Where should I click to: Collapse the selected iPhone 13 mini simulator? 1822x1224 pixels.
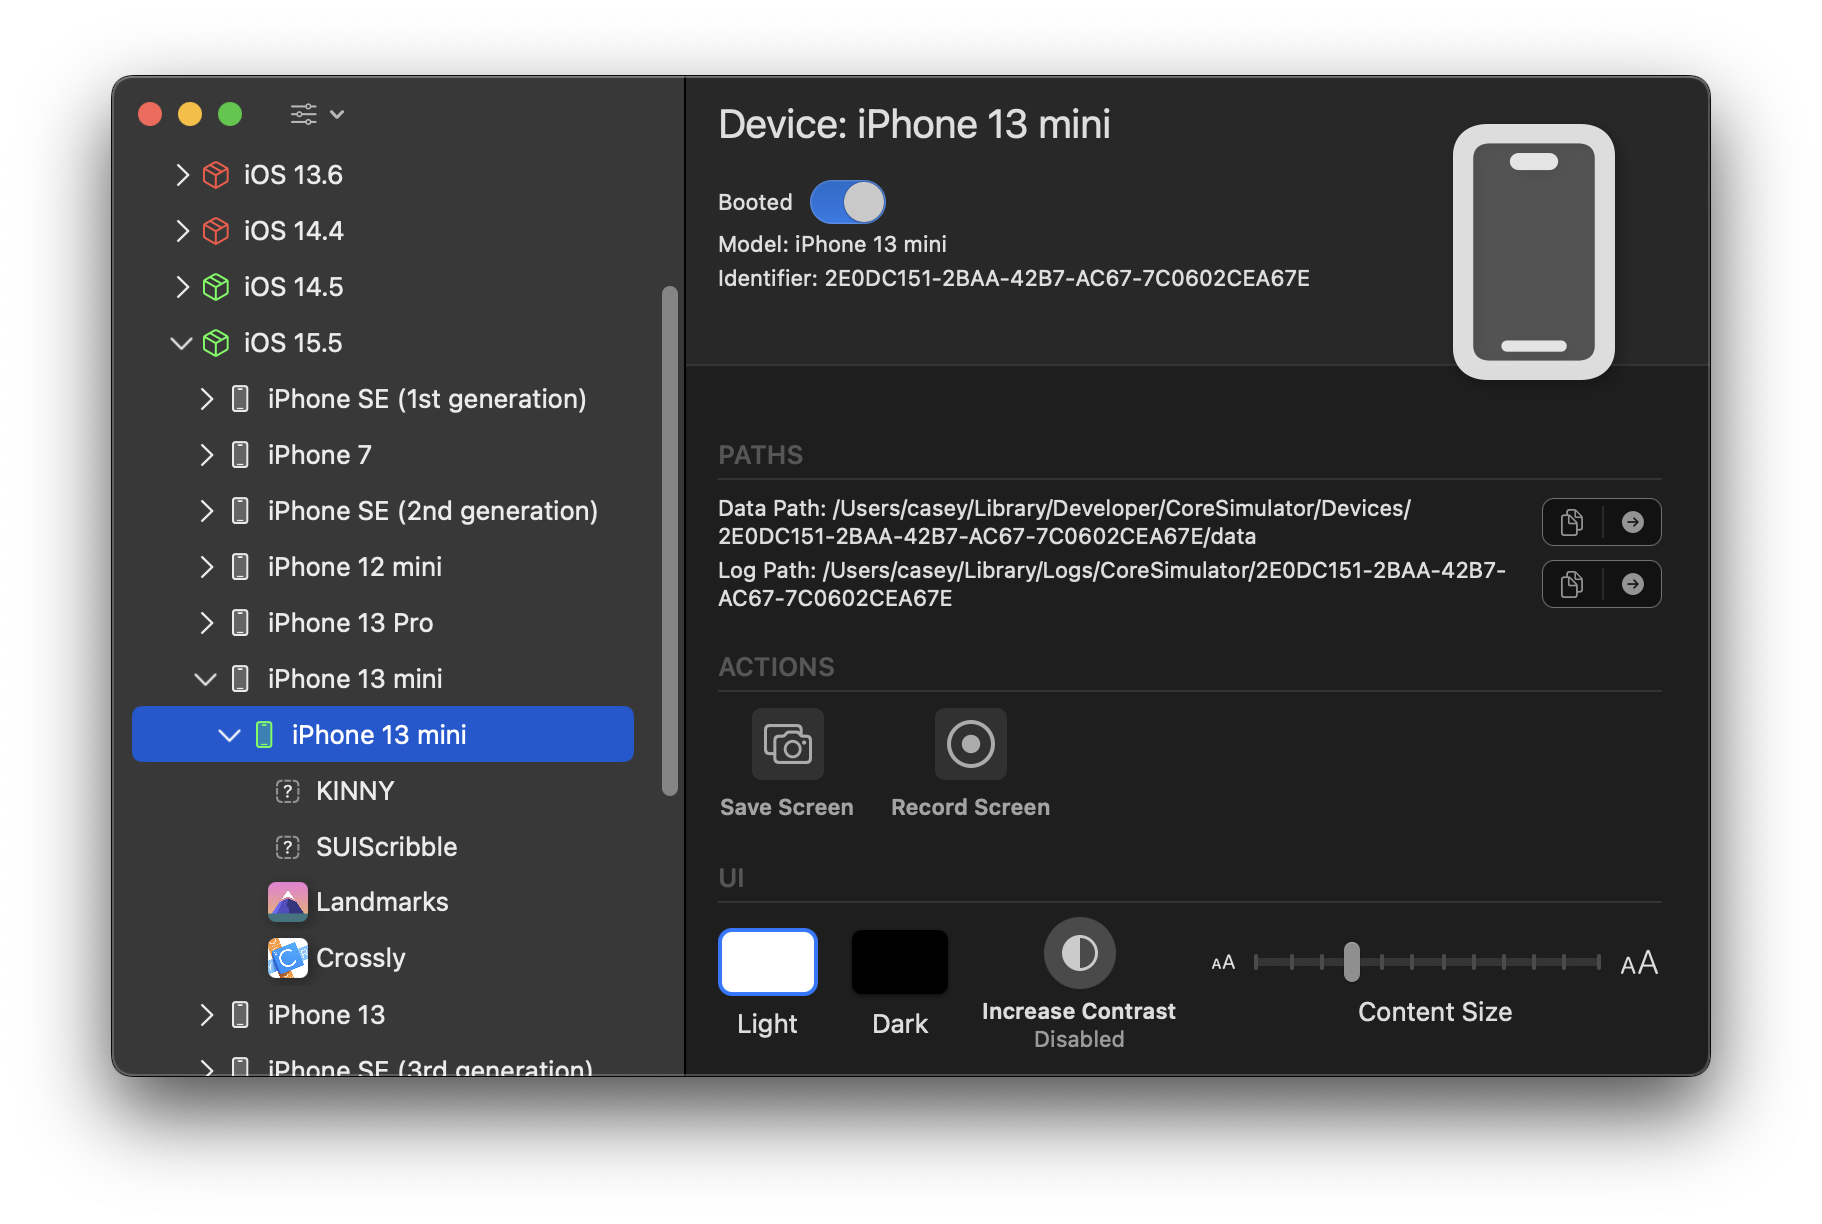click(x=229, y=735)
